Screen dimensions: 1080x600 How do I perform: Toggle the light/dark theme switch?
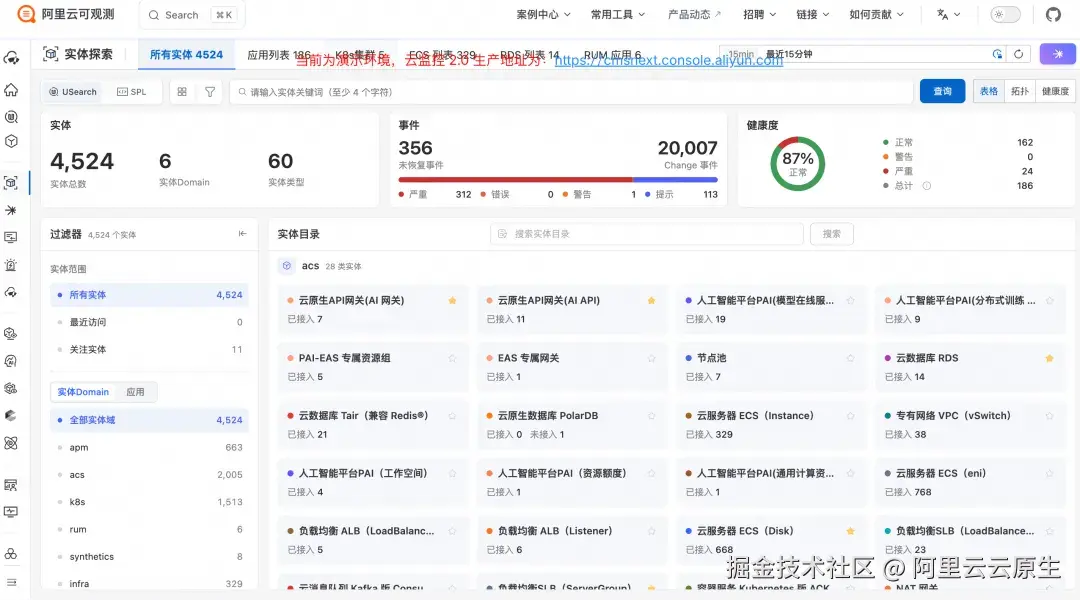1005,14
